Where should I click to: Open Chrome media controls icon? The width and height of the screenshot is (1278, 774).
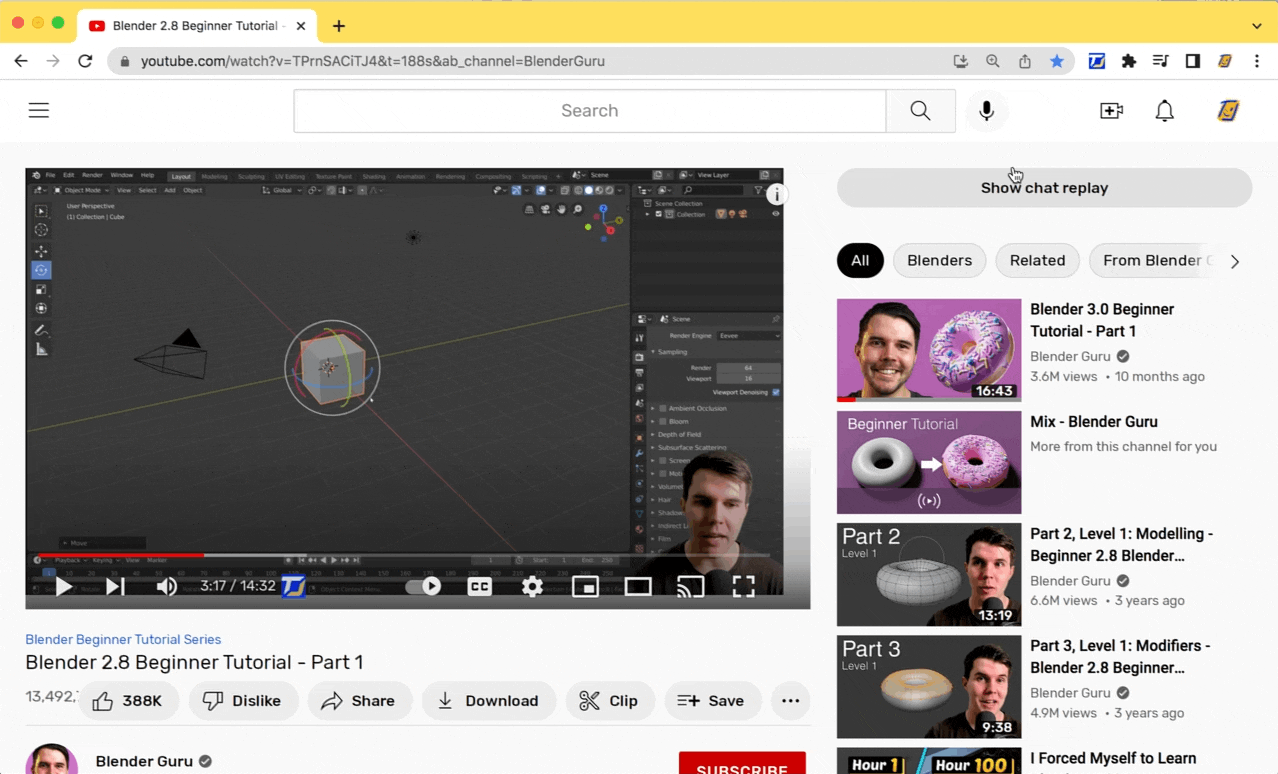pos(1161,61)
